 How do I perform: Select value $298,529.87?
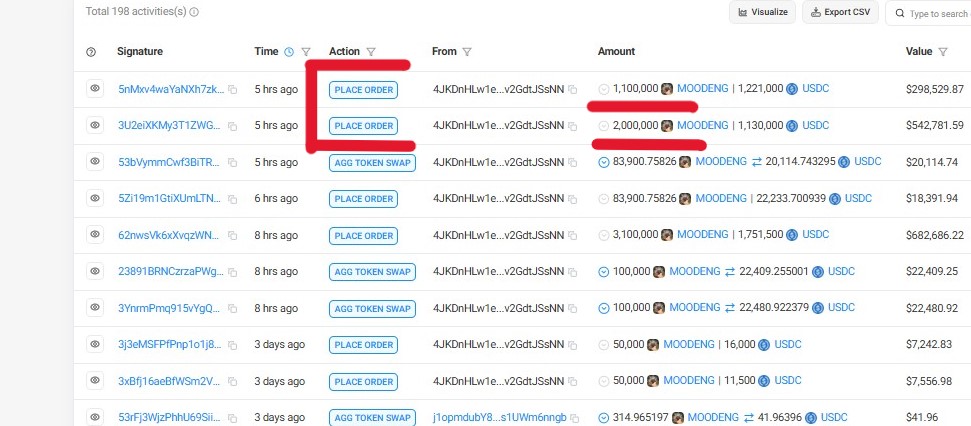934,89
